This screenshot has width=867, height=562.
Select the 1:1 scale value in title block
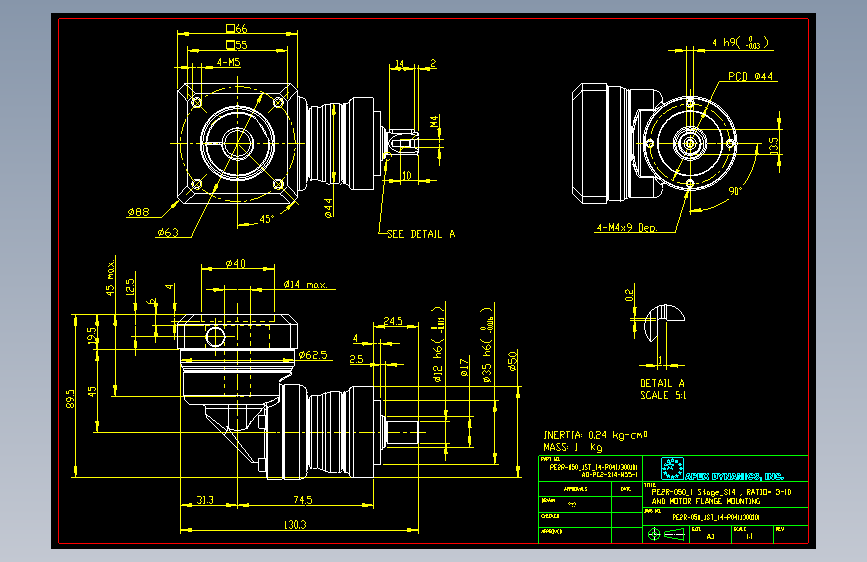[749, 537]
